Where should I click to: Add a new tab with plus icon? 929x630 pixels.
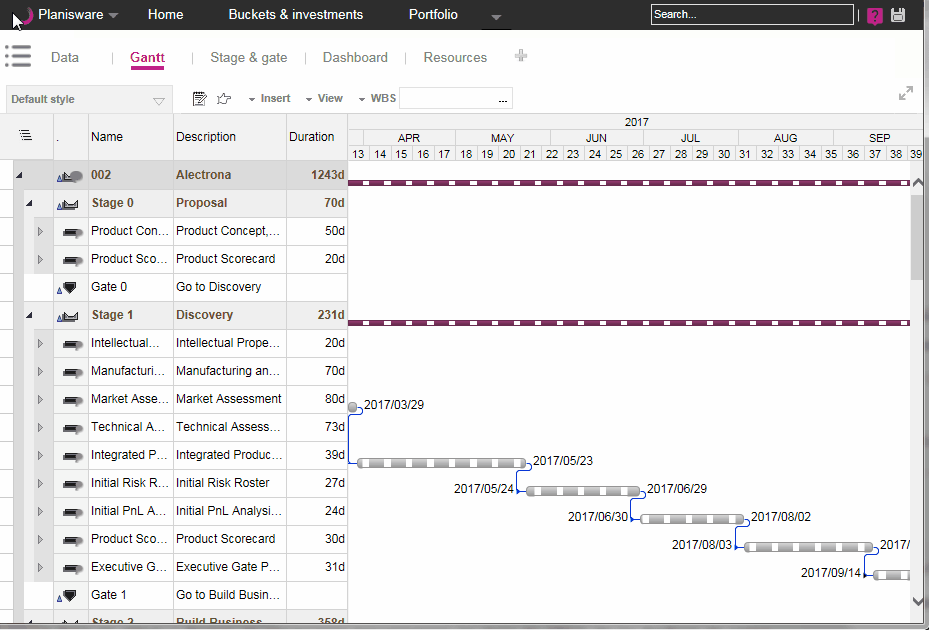tap(521, 56)
